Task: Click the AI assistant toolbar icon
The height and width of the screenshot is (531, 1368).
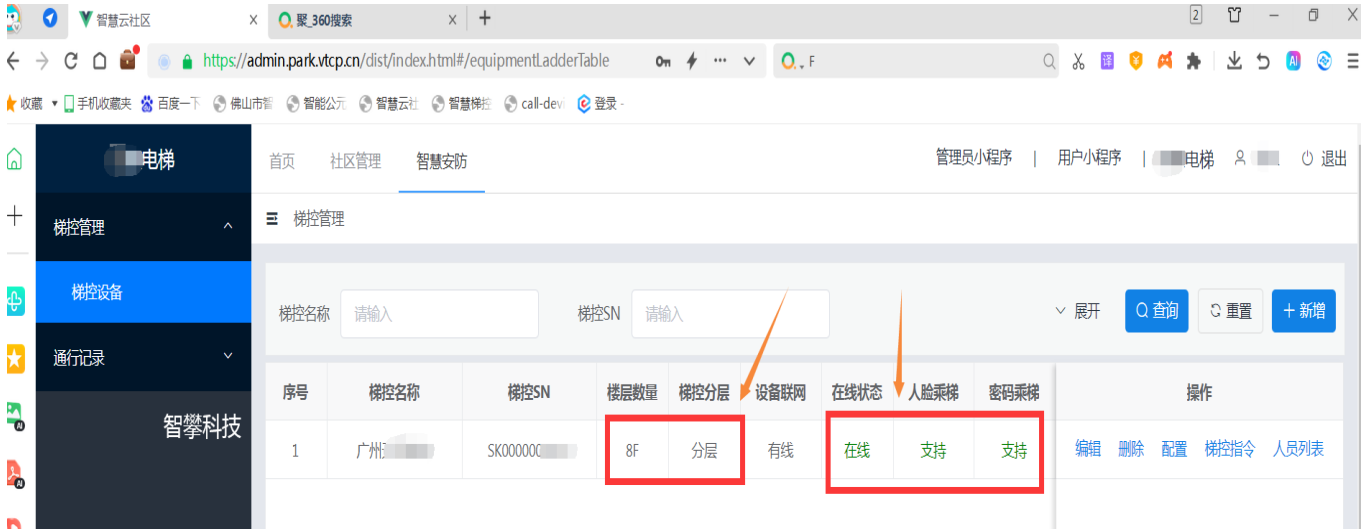Action: pyautogui.click(x=1293, y=61)
